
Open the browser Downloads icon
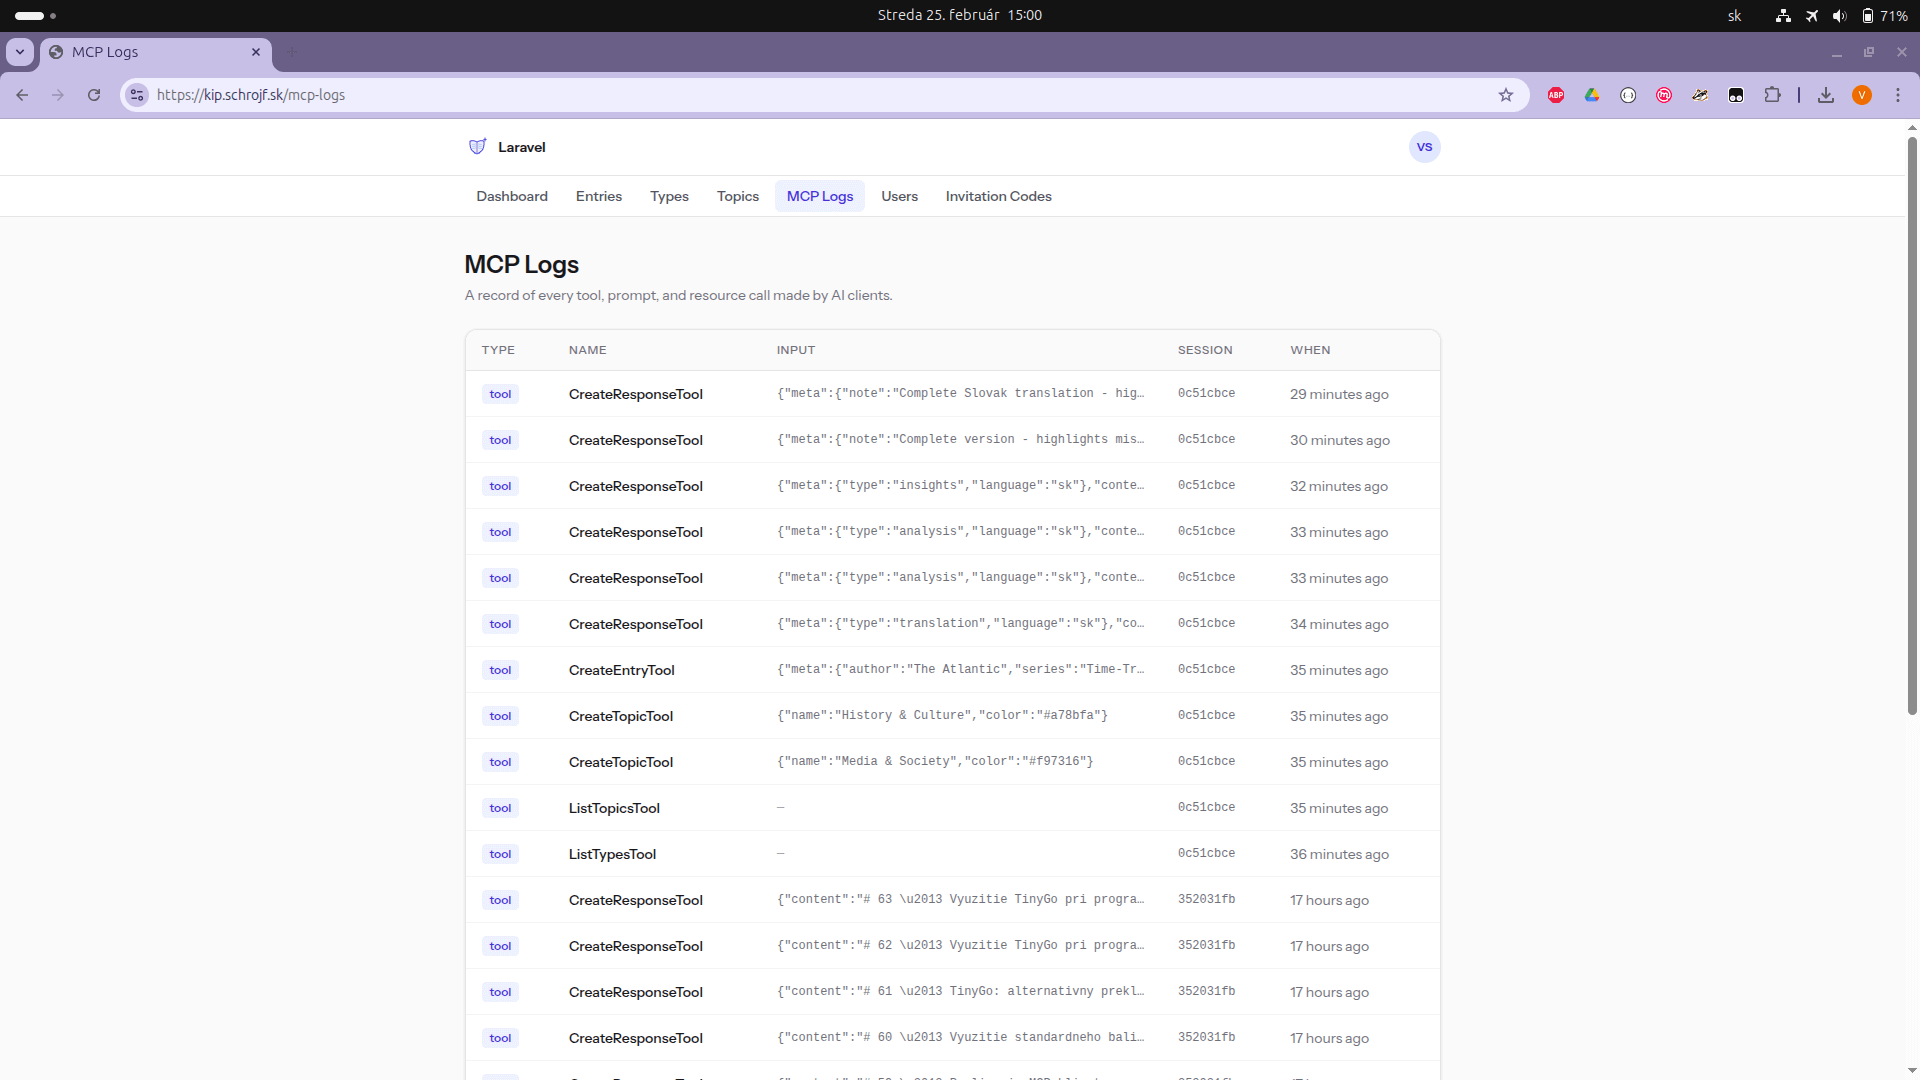click(1826, 95)
